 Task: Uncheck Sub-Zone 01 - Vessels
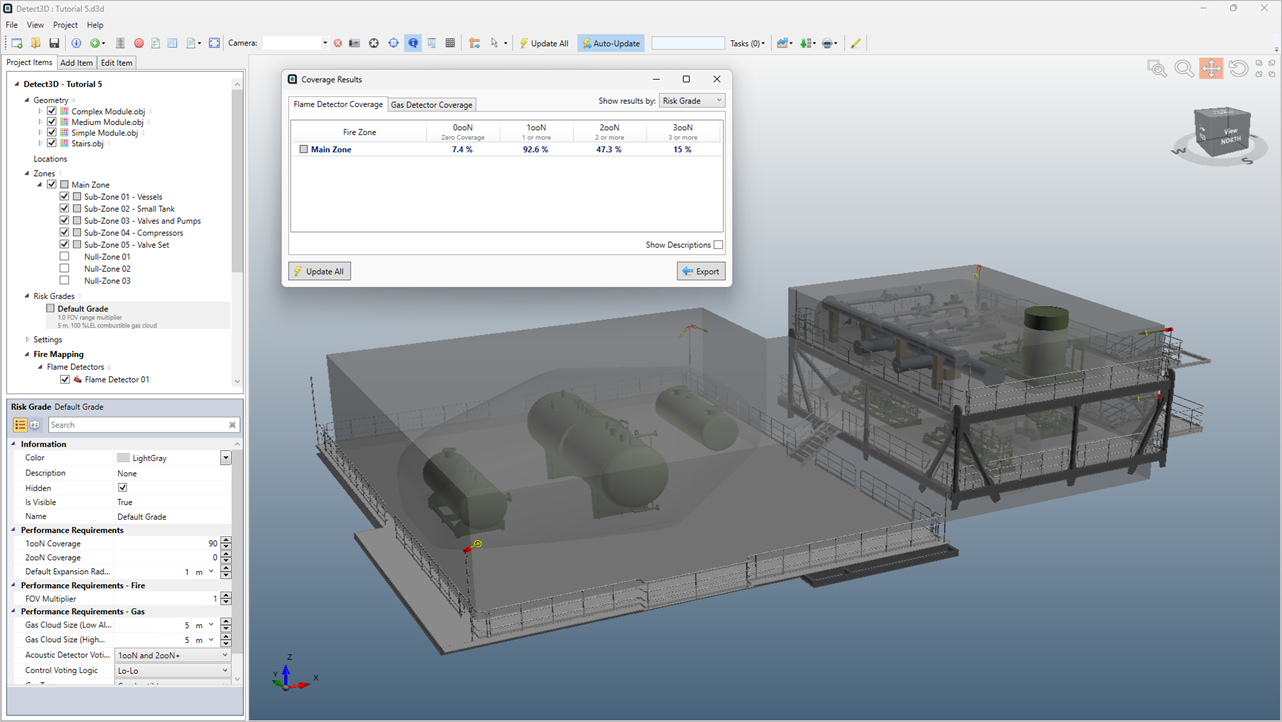65,196
